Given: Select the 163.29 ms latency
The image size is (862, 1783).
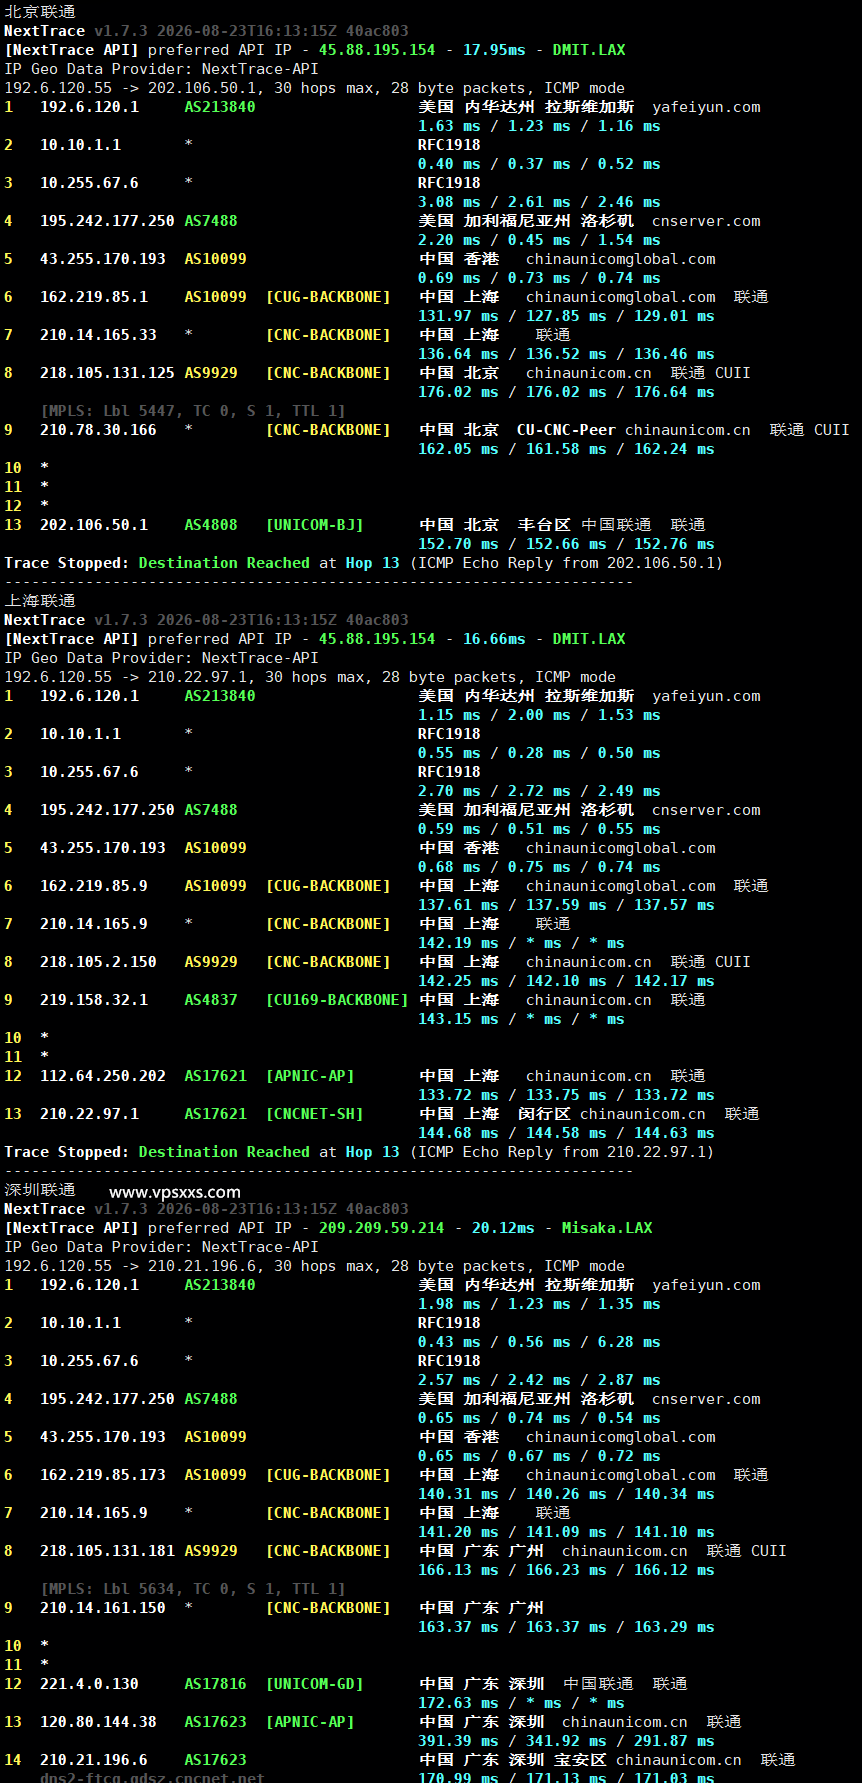Looking at the screenshot, I should [674, 1627].
